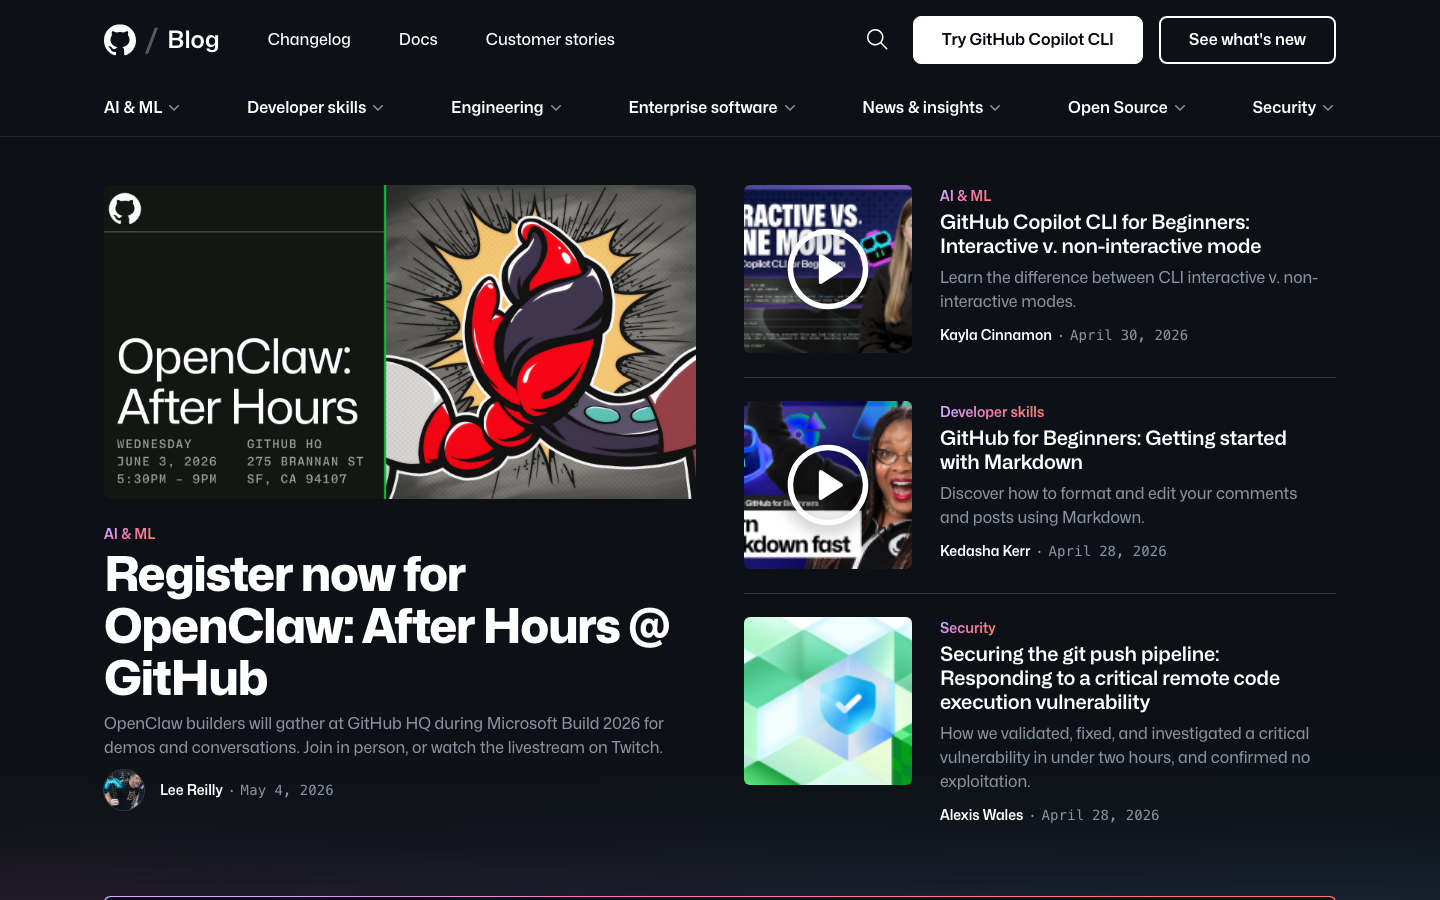Expand the Engineering dropdown

pyautogui.click(x=506, y=107)
